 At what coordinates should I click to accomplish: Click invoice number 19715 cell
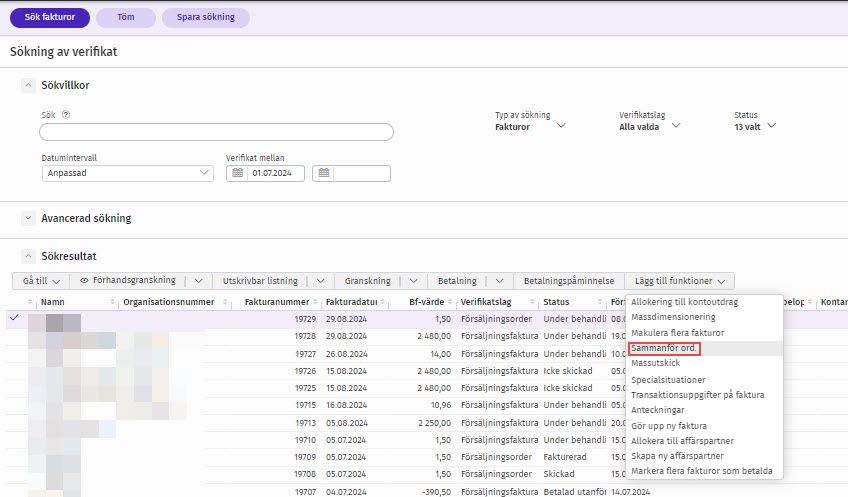[305, 405]
